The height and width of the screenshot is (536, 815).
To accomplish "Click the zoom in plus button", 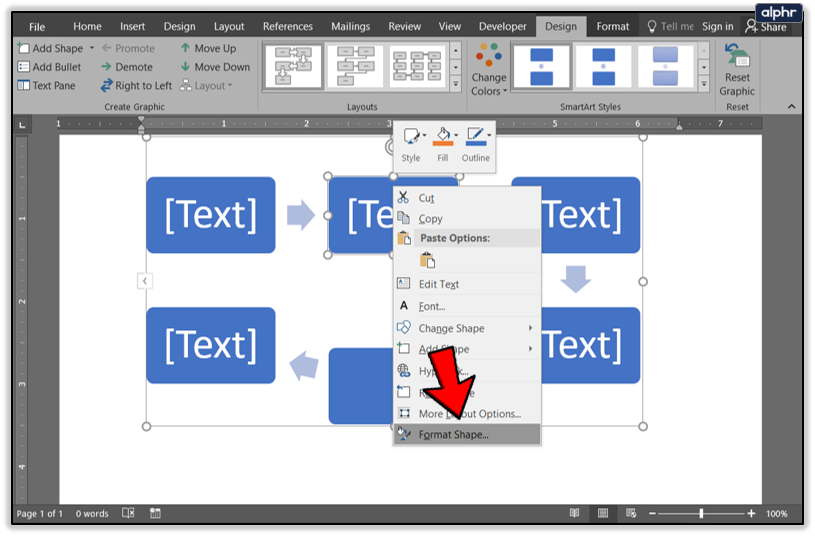I will coord(751,513).
